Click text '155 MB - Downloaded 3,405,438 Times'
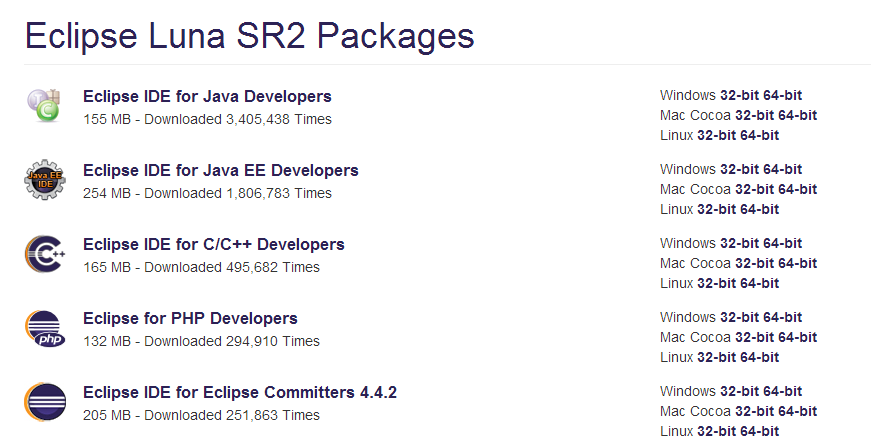Viewport: 871px width, 445px height. 207,119
